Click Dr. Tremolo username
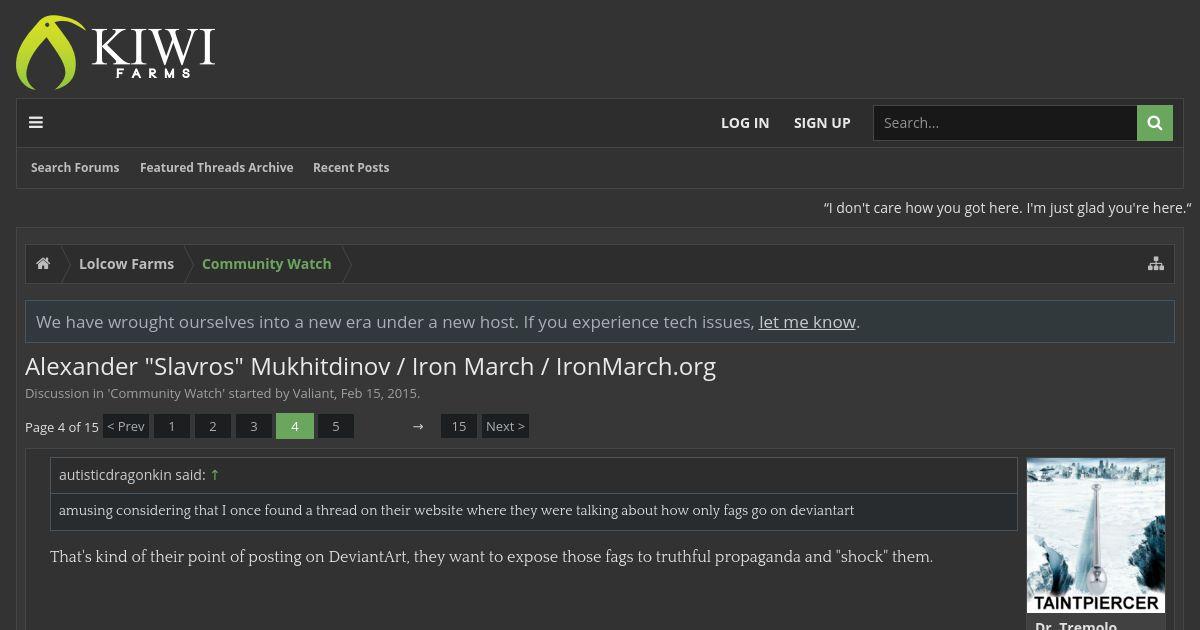 1076,626
